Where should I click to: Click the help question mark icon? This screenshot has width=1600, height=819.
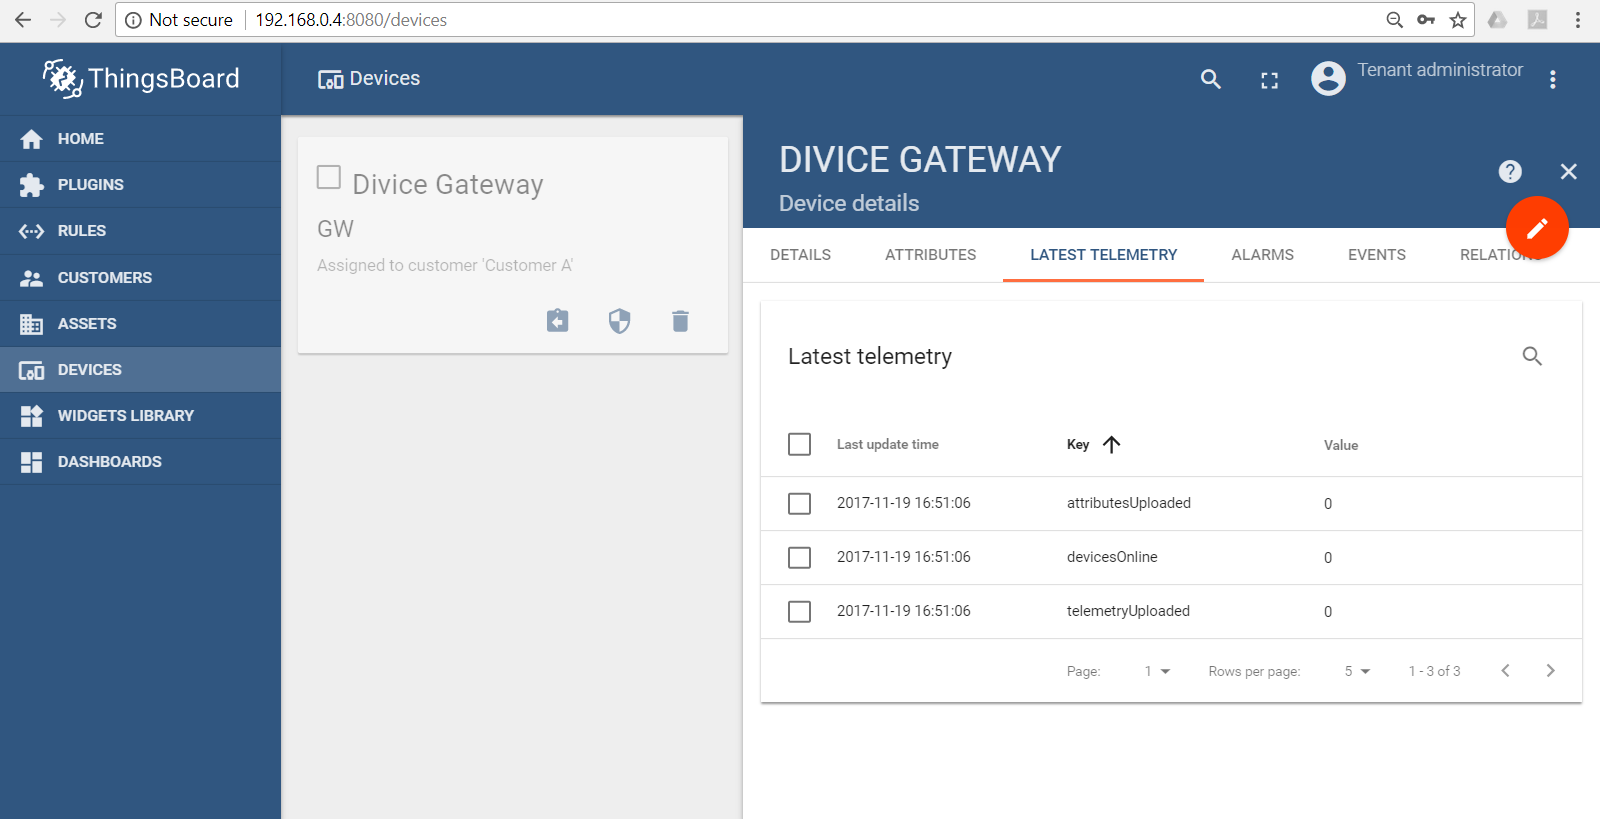1510,172
